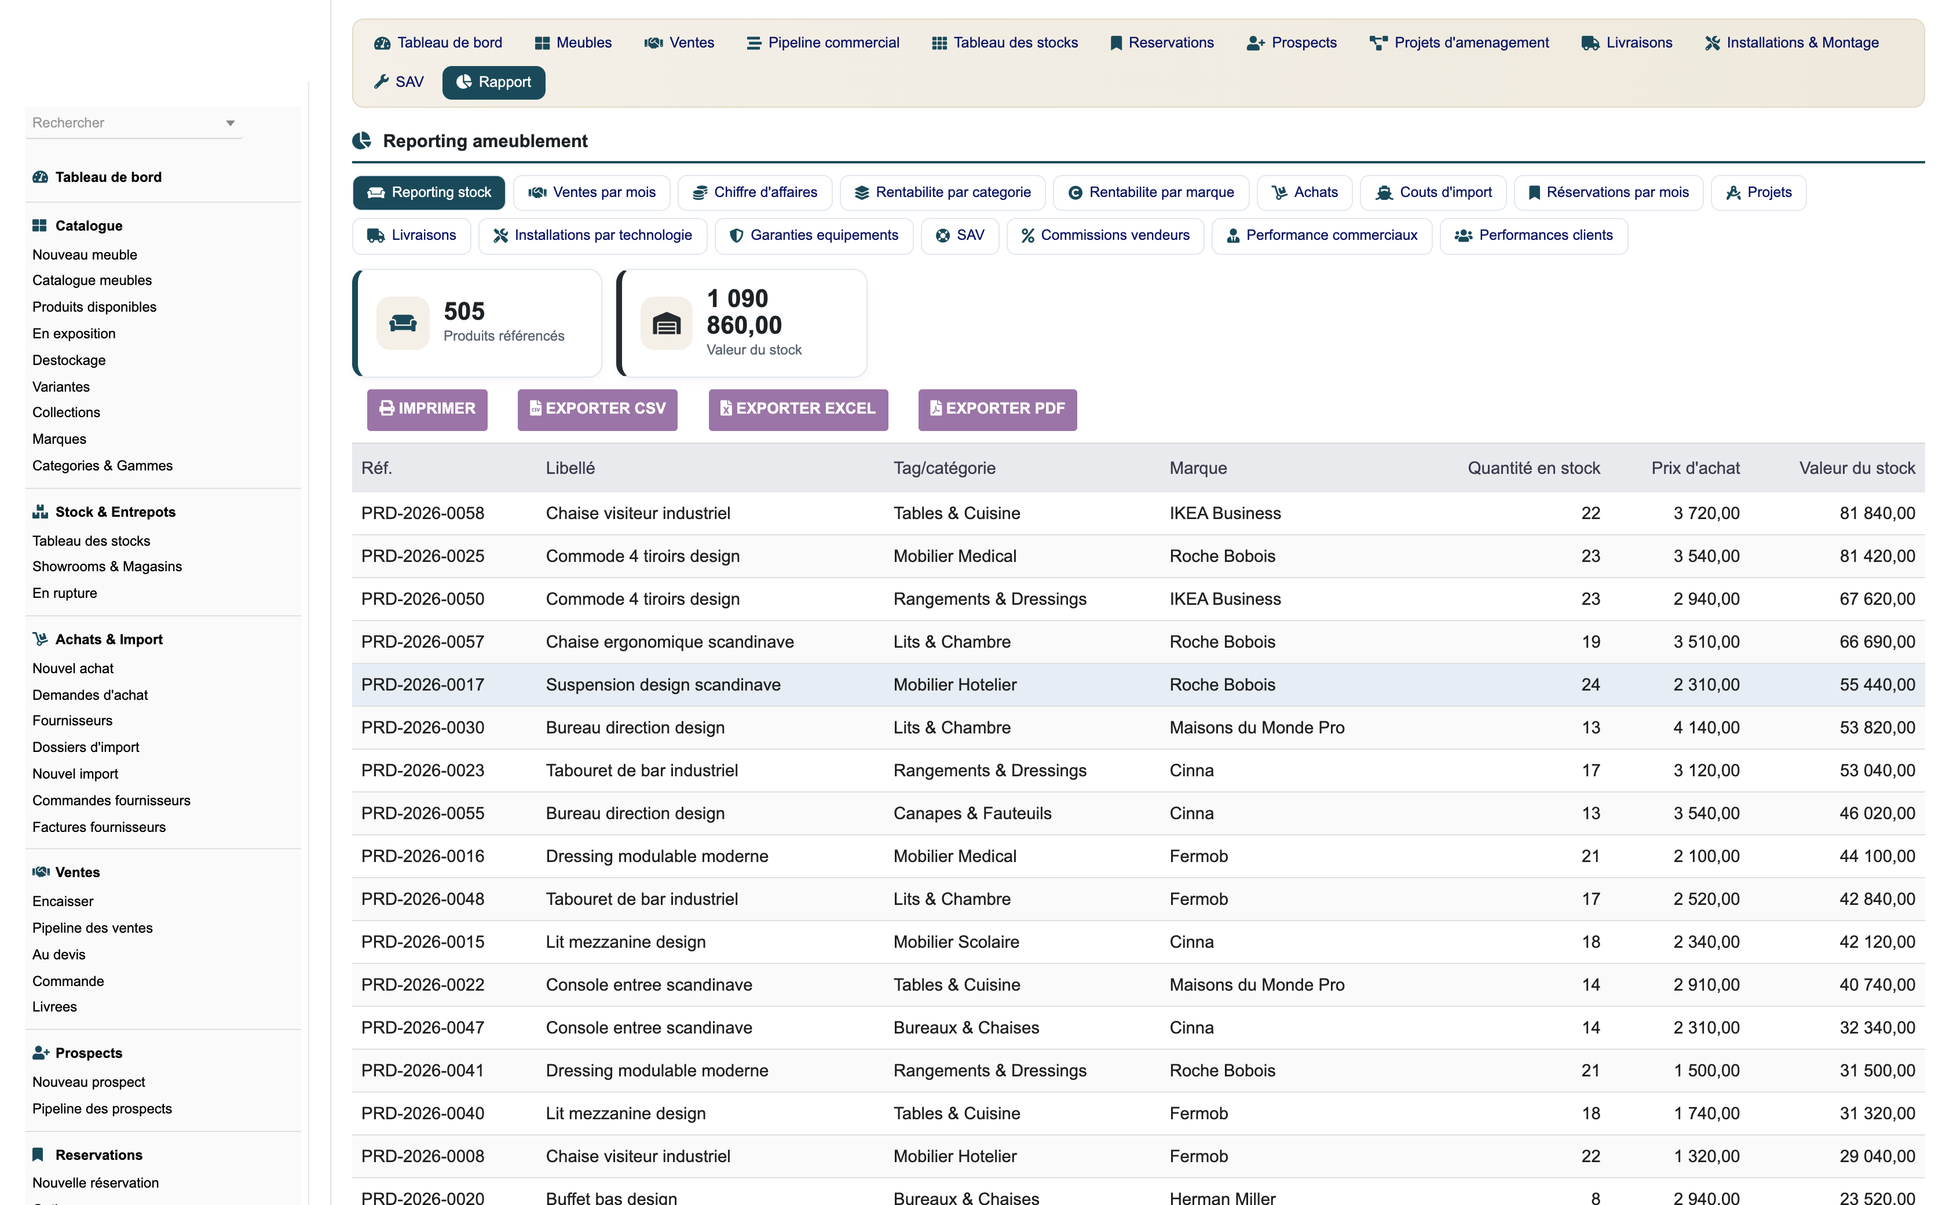Open Tableau de bord in sidebar
Image resolution: width=1946 pixels, height=1205 pixels.
pos(108,177)
